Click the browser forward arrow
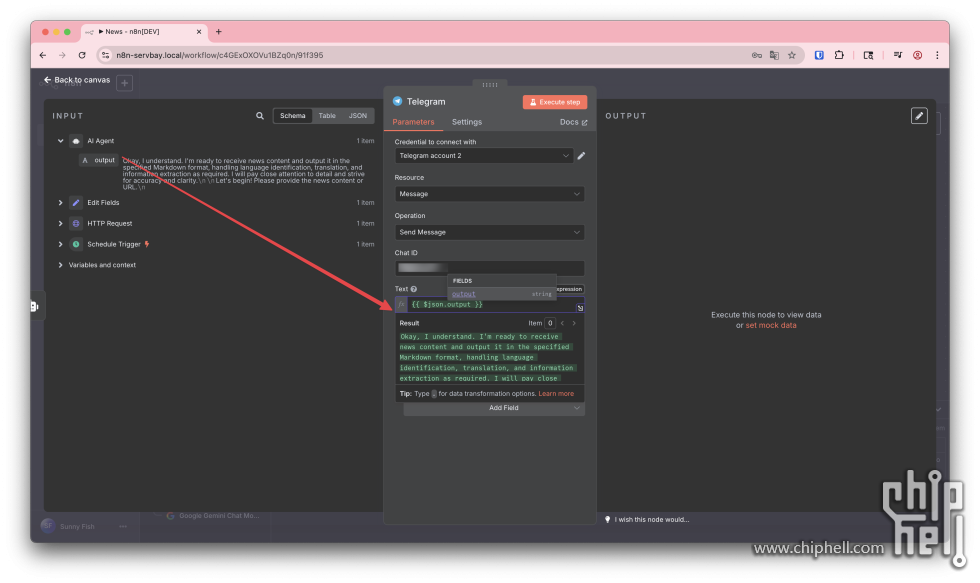 click(x=62, y=55)
